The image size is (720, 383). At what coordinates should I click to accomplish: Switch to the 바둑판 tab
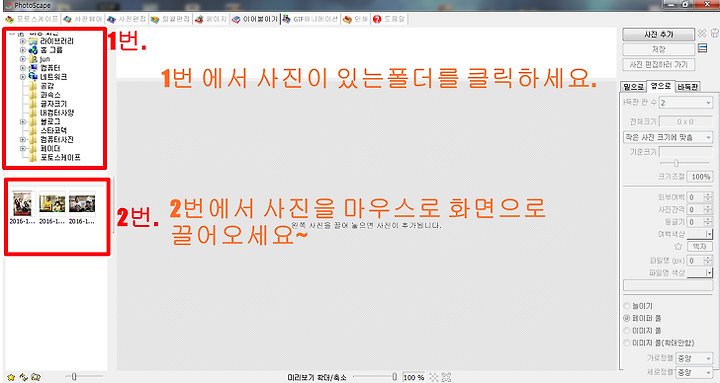point(688,87)
